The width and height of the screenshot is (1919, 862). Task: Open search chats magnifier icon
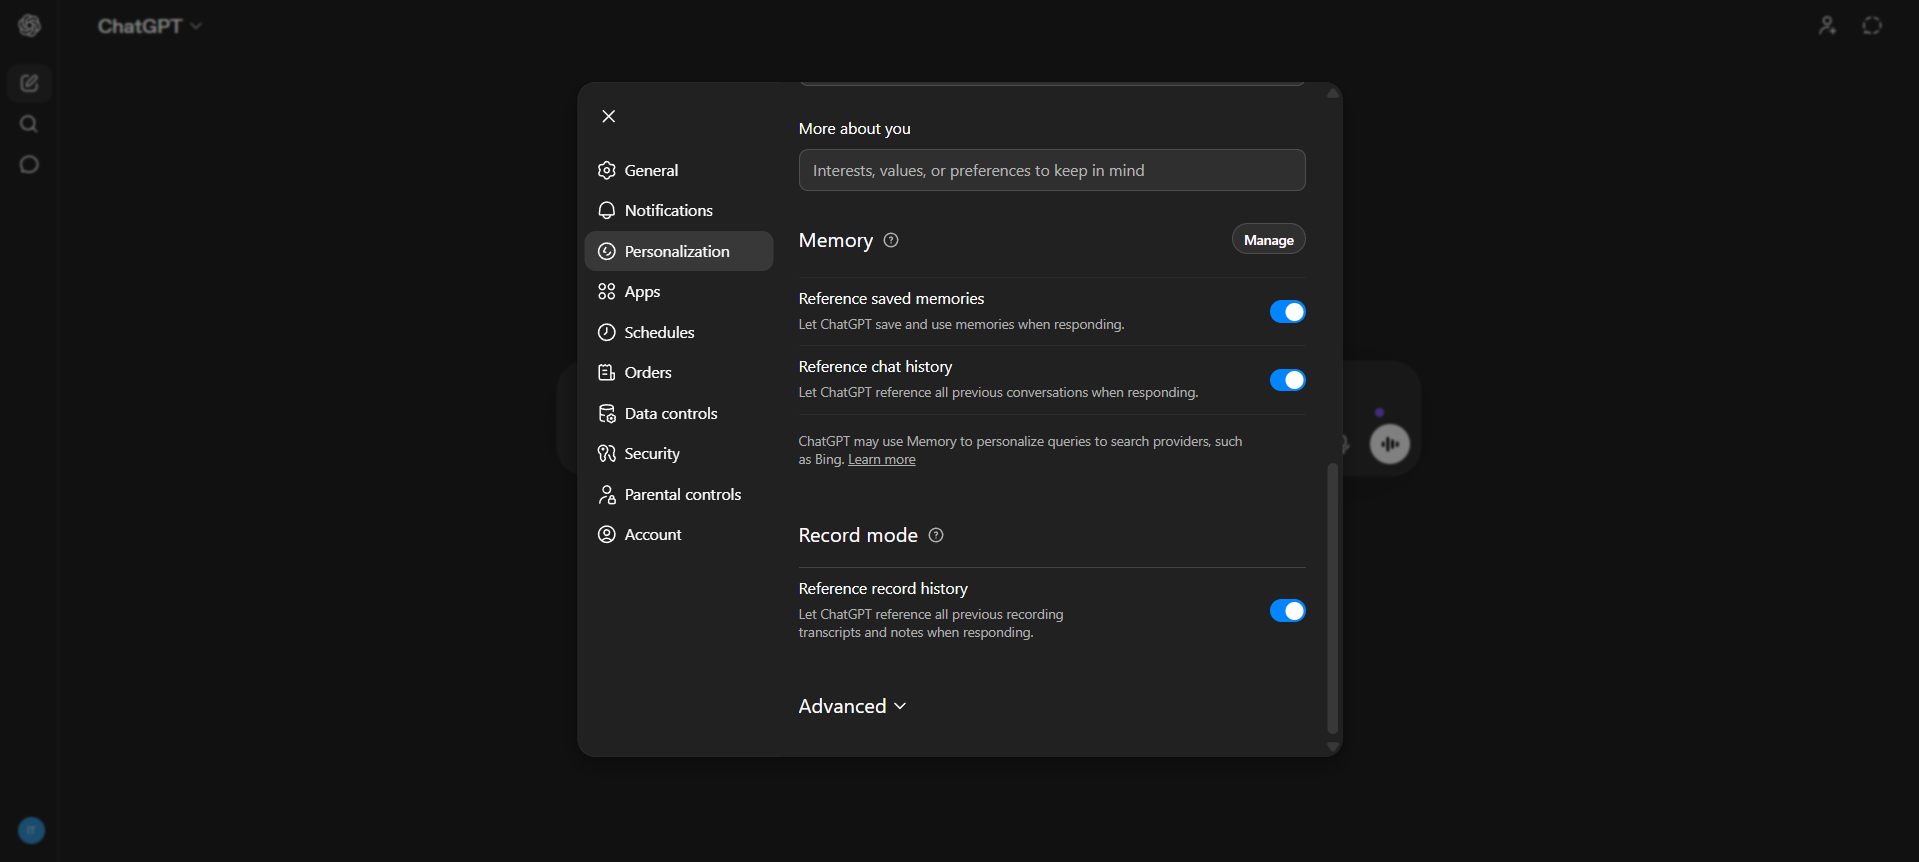point(29,124)
